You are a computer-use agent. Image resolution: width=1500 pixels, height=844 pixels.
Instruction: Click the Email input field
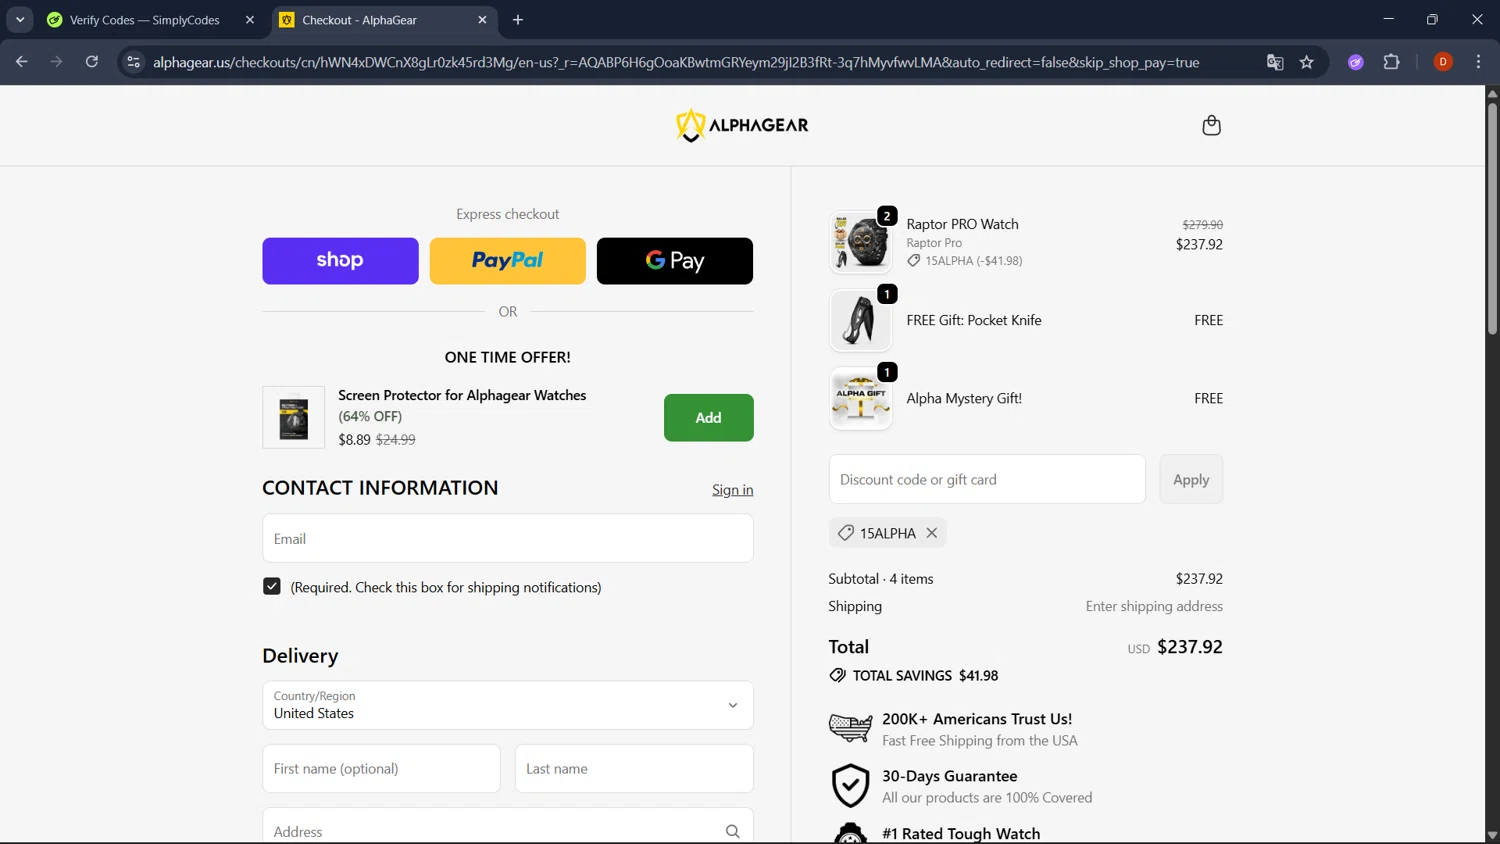coord(508,538)
